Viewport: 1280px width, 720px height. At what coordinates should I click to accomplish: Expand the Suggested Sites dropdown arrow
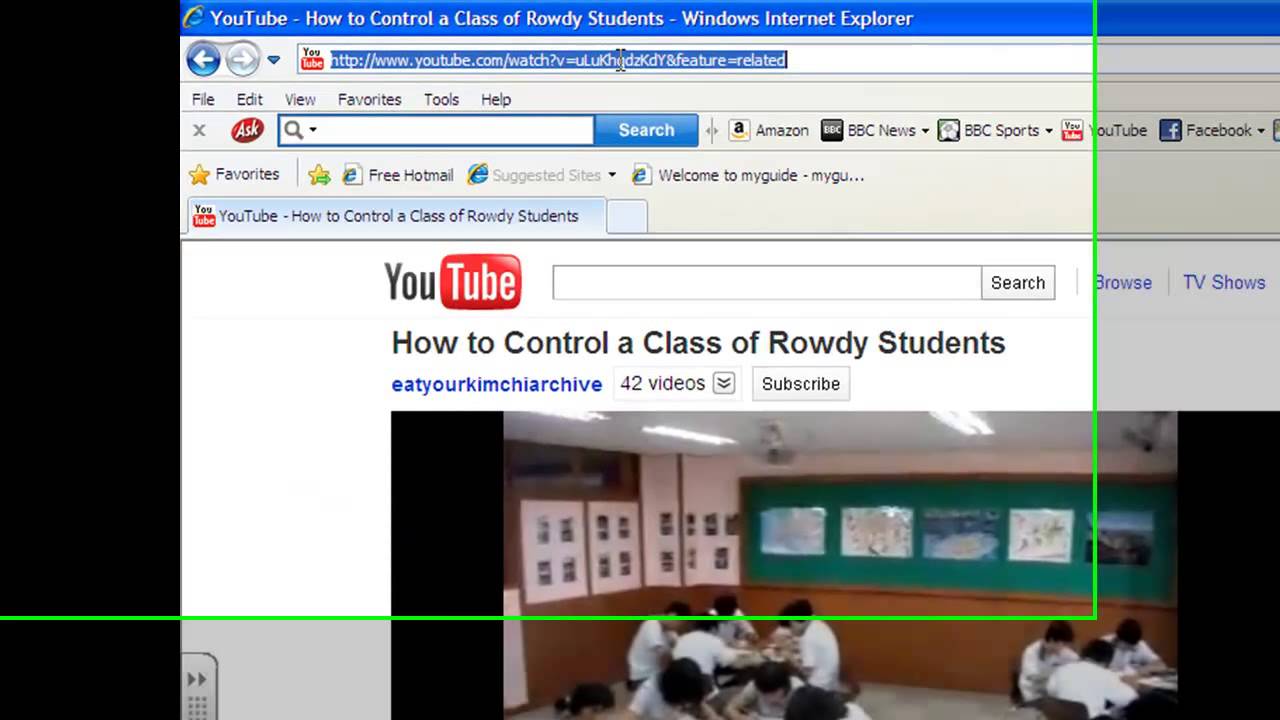612,175
